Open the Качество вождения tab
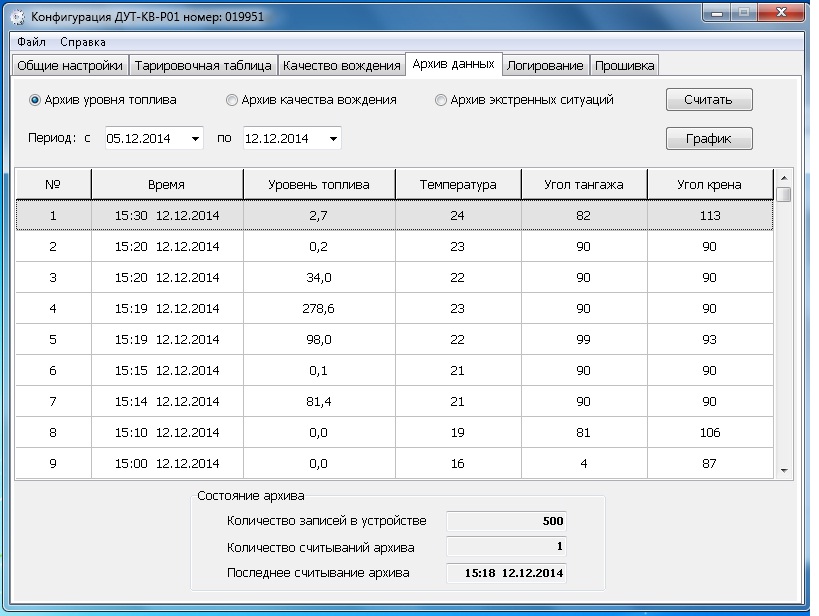 coord(341,66)
